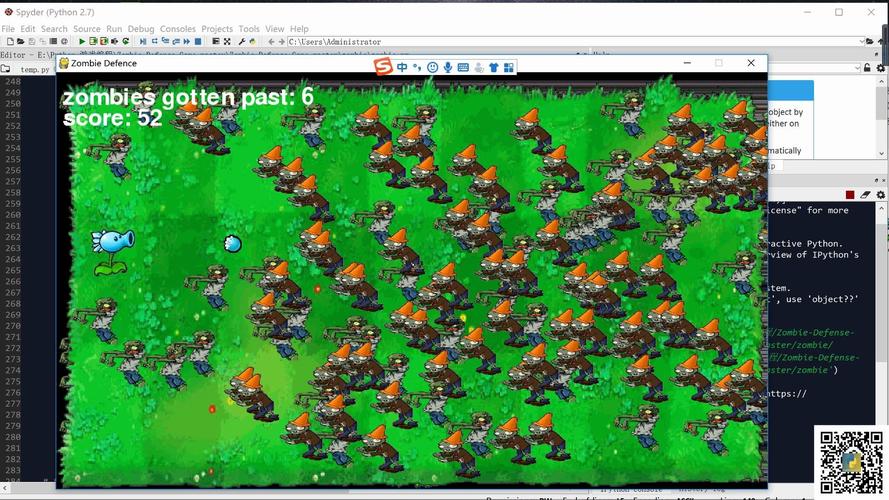Screen dimensions: 889x500
Task: Run the file with green play icon
Action: coord(82,41)
